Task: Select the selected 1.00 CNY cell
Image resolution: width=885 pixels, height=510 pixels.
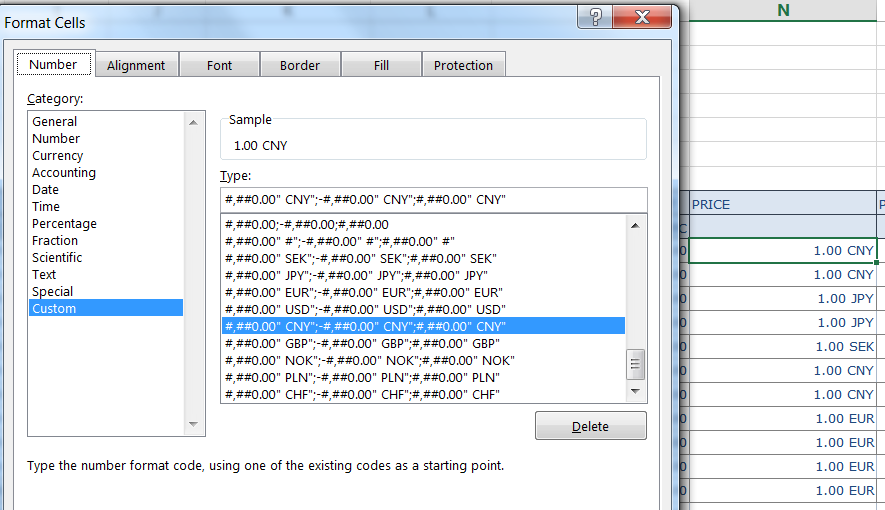Action: coord(783,250)
